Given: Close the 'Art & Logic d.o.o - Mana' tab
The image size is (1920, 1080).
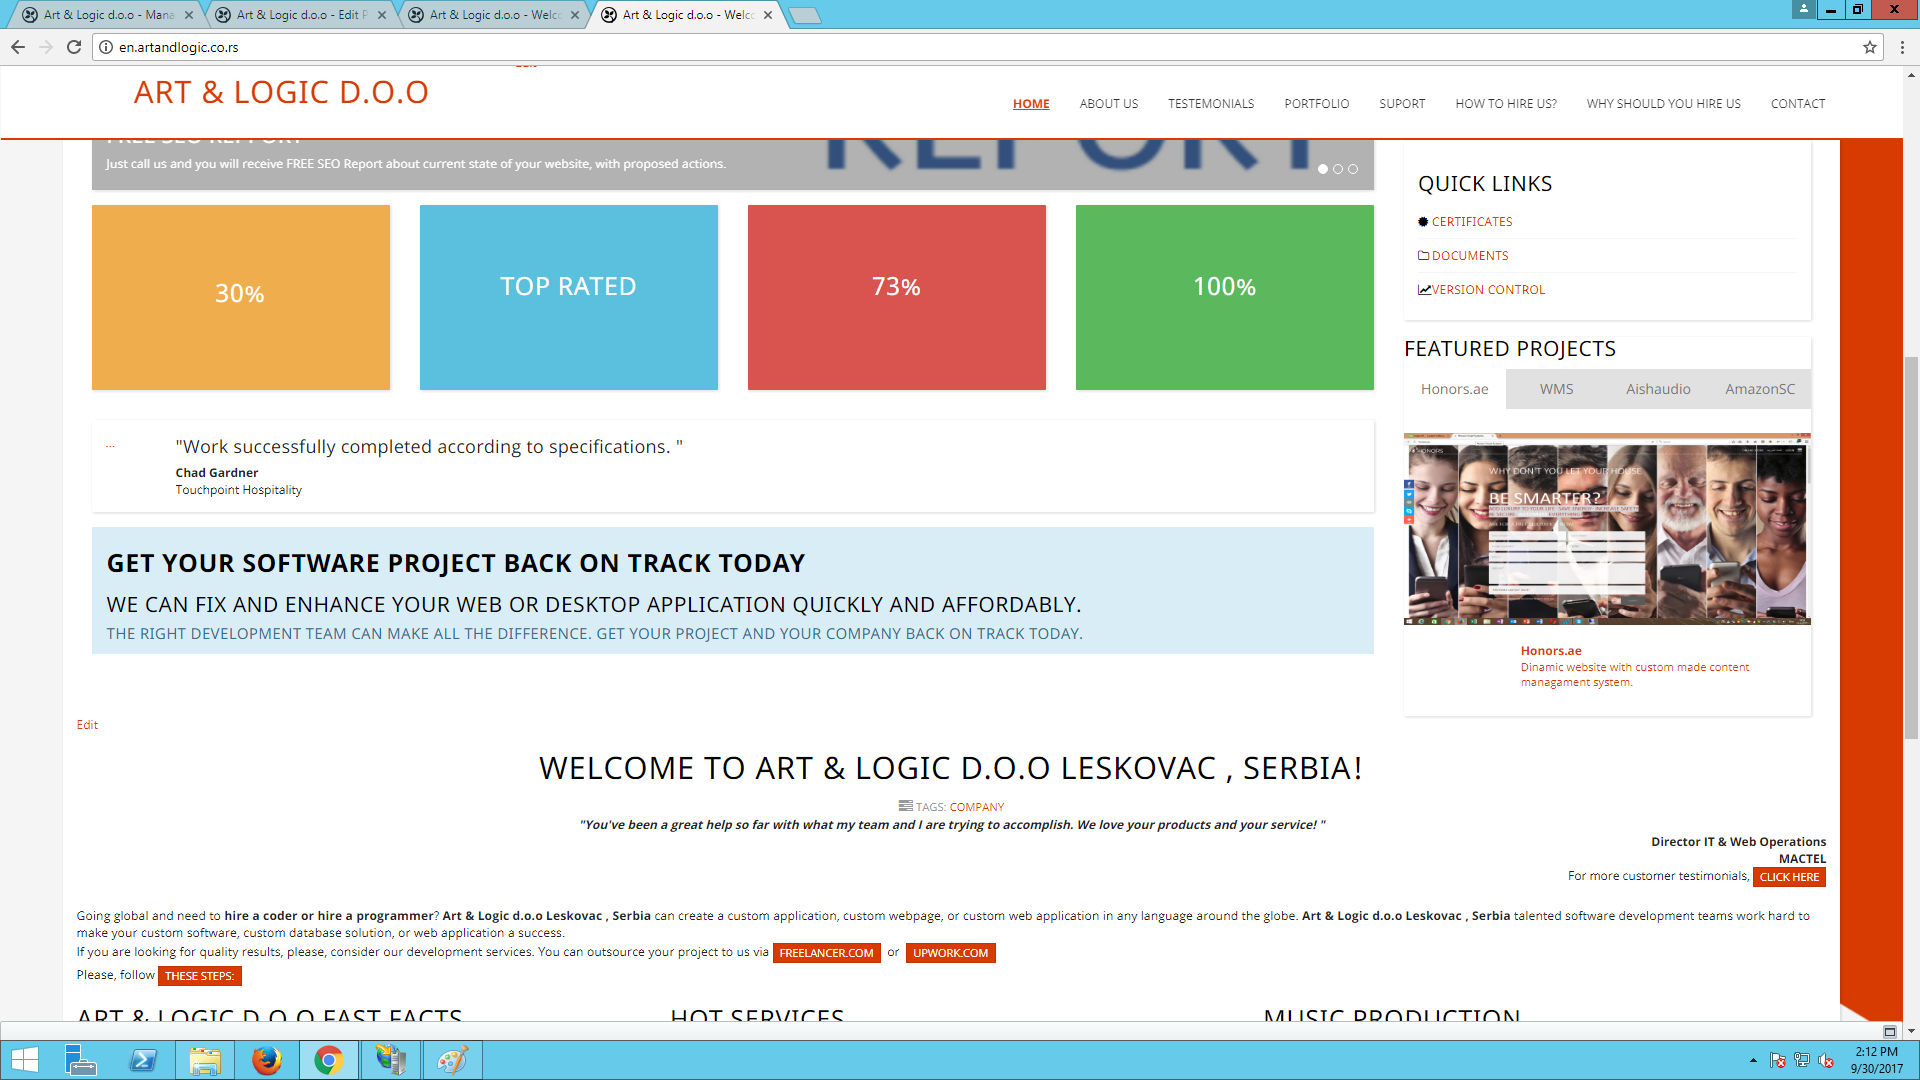Looking at the screenshot, I should [189, 15].
